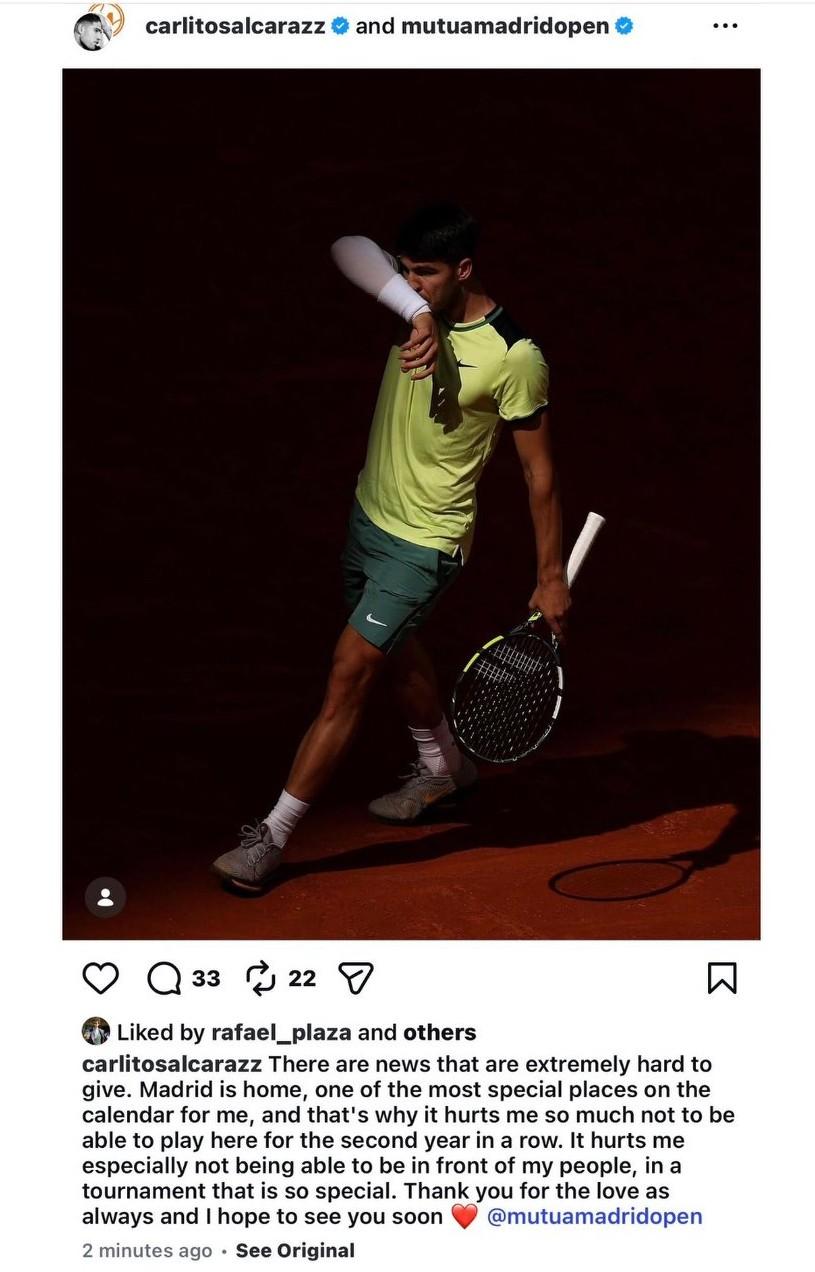Tap carlitosalcarazz name in caption
This screenshot has height=1272, width=815.
[x=172, y=1064]
